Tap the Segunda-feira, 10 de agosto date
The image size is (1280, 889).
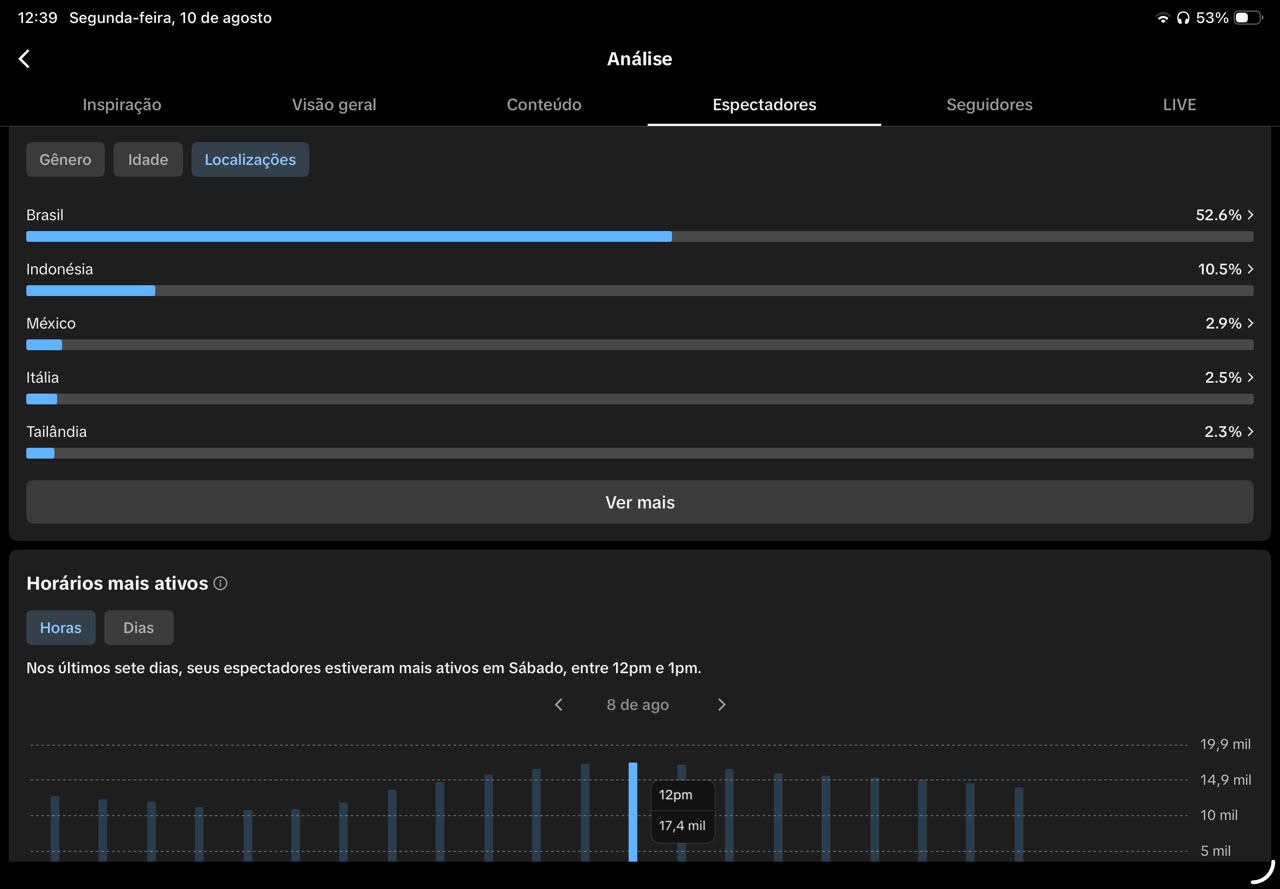pyautogui.click(x=171, y=18)
